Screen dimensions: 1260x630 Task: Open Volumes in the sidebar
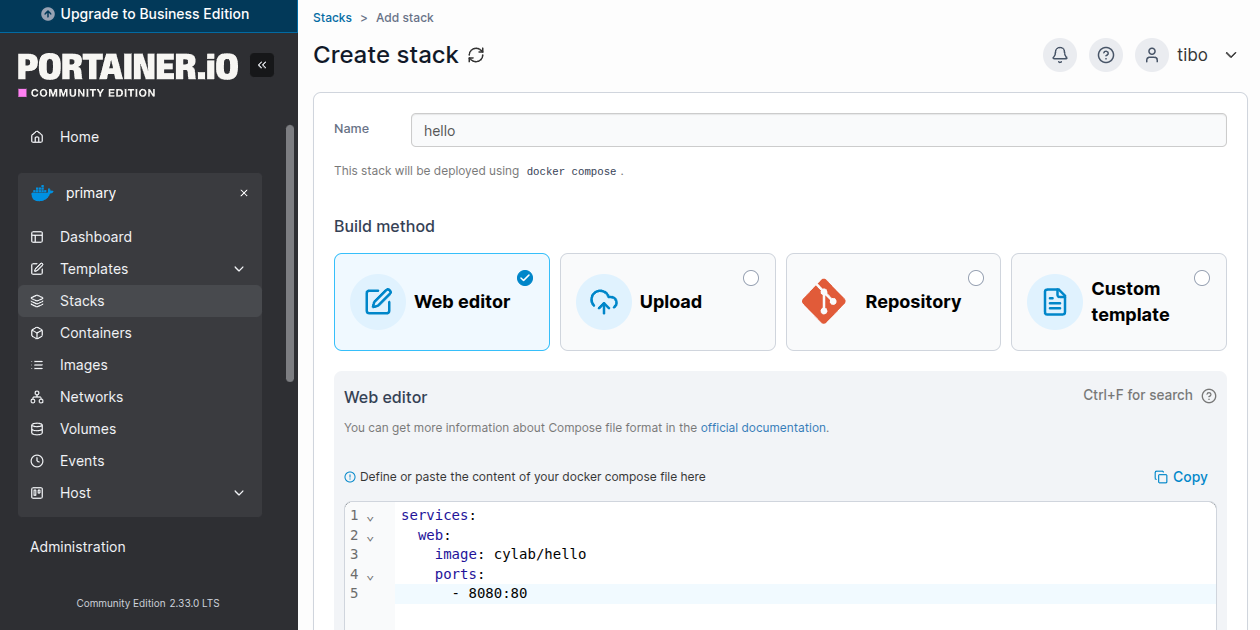point(140,429)
